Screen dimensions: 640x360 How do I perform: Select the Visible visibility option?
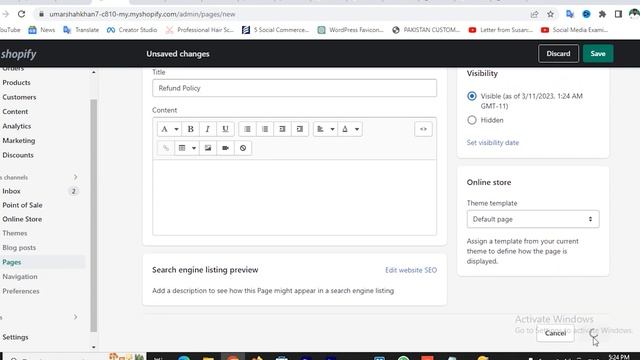[x=472, y=96]
